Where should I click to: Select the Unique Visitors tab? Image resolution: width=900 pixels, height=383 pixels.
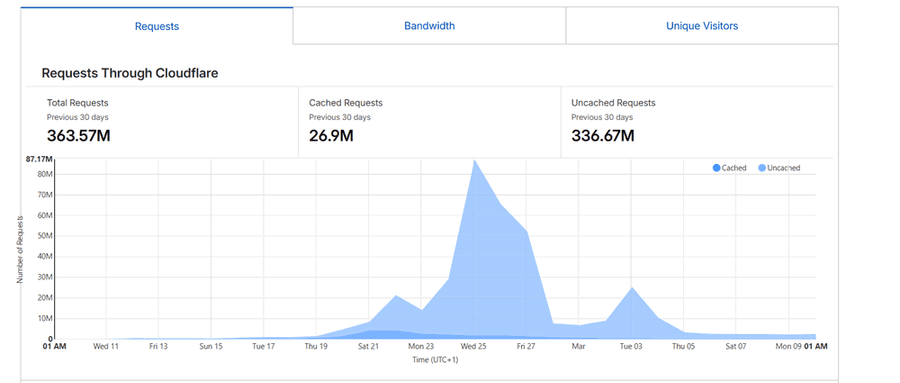pos(702,26)
